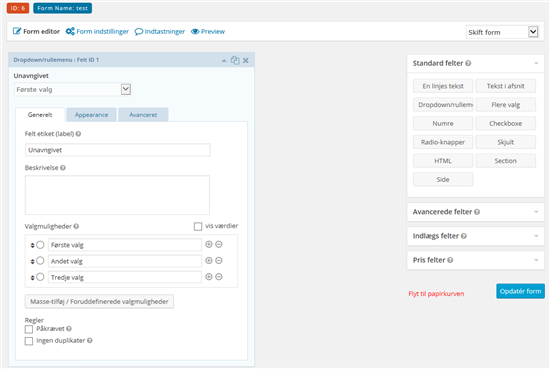Select Første valg as default radio
The image size is (550, 369).
(x=40, y=244)
